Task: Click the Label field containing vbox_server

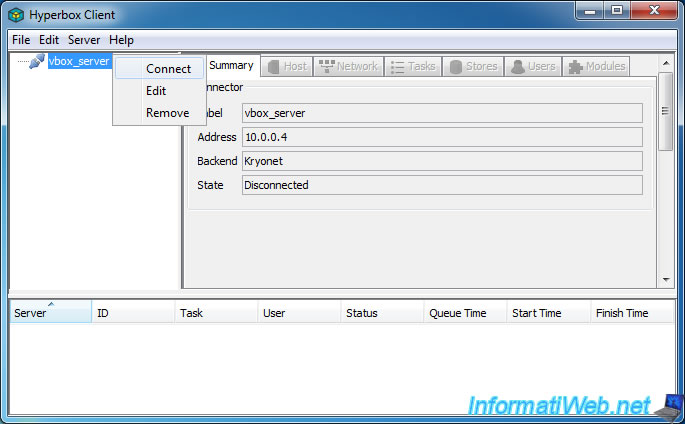Action: point(442,113)
